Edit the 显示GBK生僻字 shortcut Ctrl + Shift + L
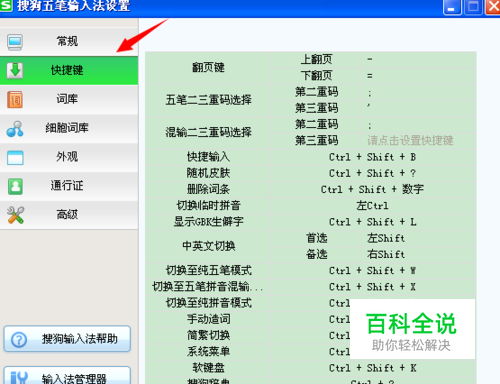500x384 pixels. coord(373,222)
